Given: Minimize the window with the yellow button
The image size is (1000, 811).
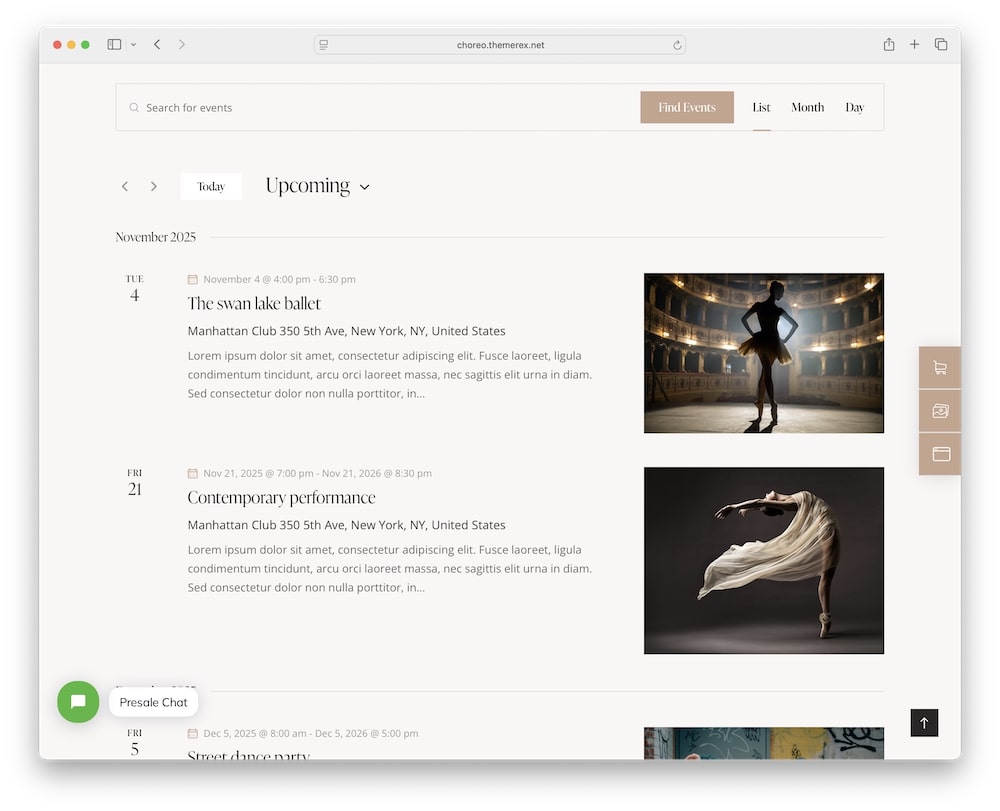Looking at the screenshot, I should (71, 45).
